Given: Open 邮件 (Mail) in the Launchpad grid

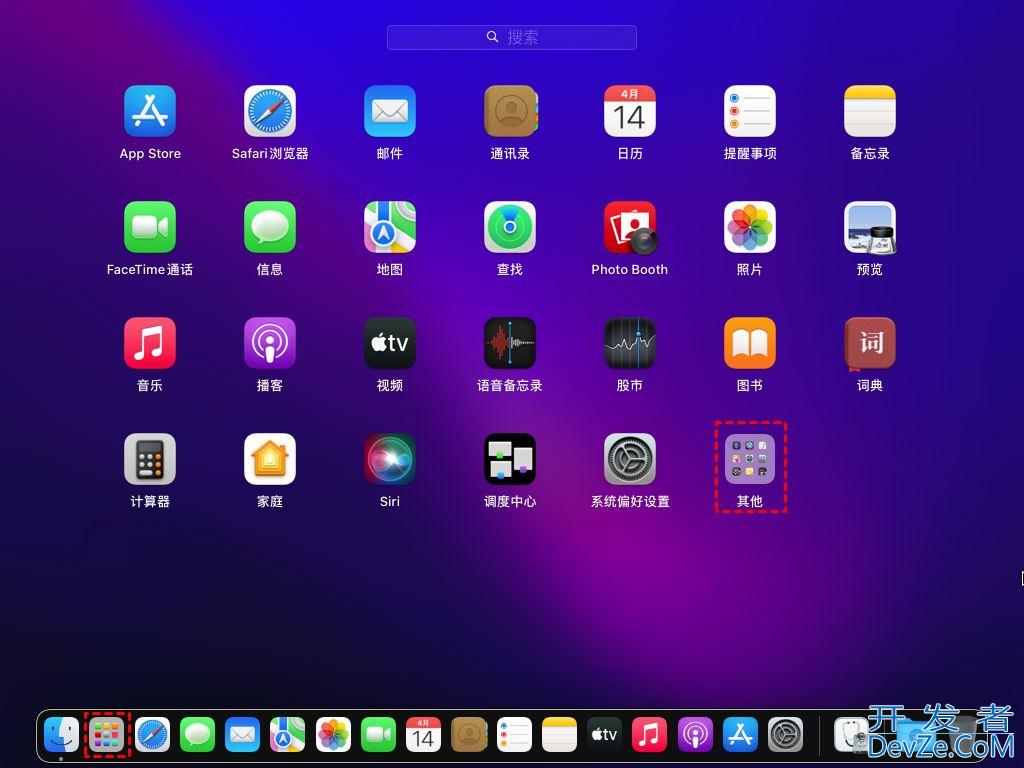Looking at the screenshot, I should (x=390, y=111).
